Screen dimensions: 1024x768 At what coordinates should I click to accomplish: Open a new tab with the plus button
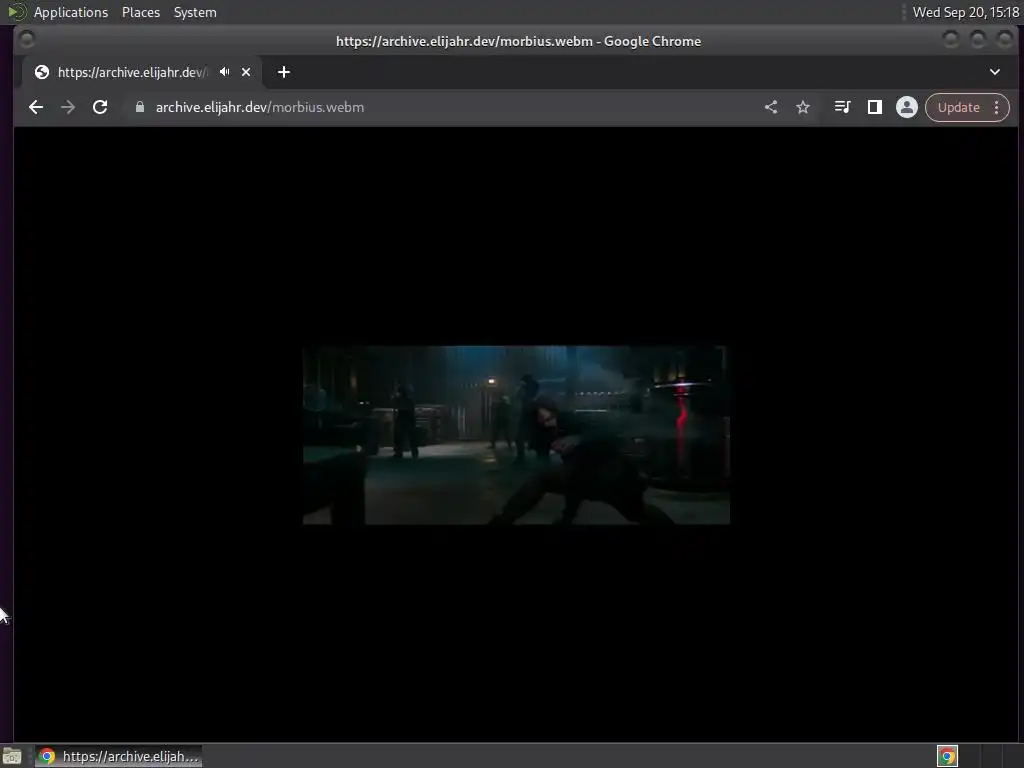[283, 72]
